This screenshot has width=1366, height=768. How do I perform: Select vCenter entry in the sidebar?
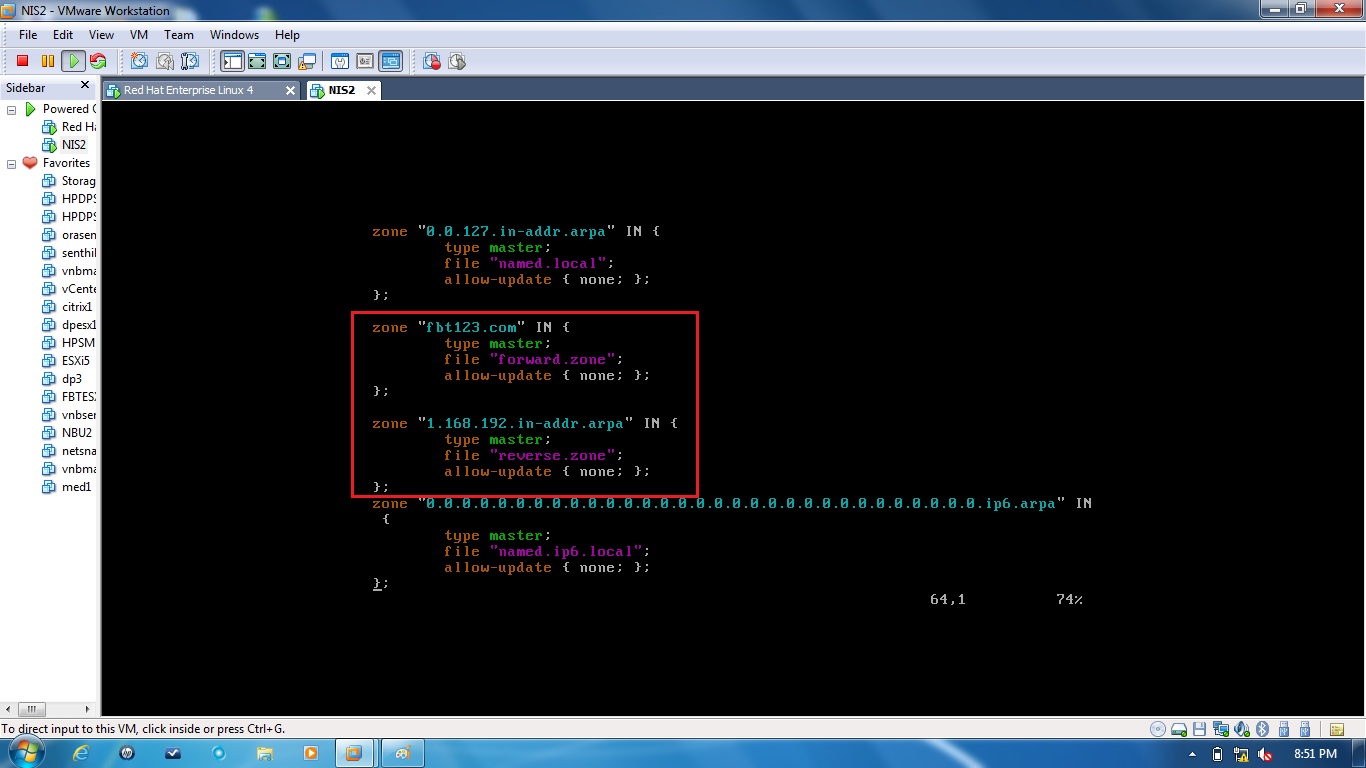(72, 289)
